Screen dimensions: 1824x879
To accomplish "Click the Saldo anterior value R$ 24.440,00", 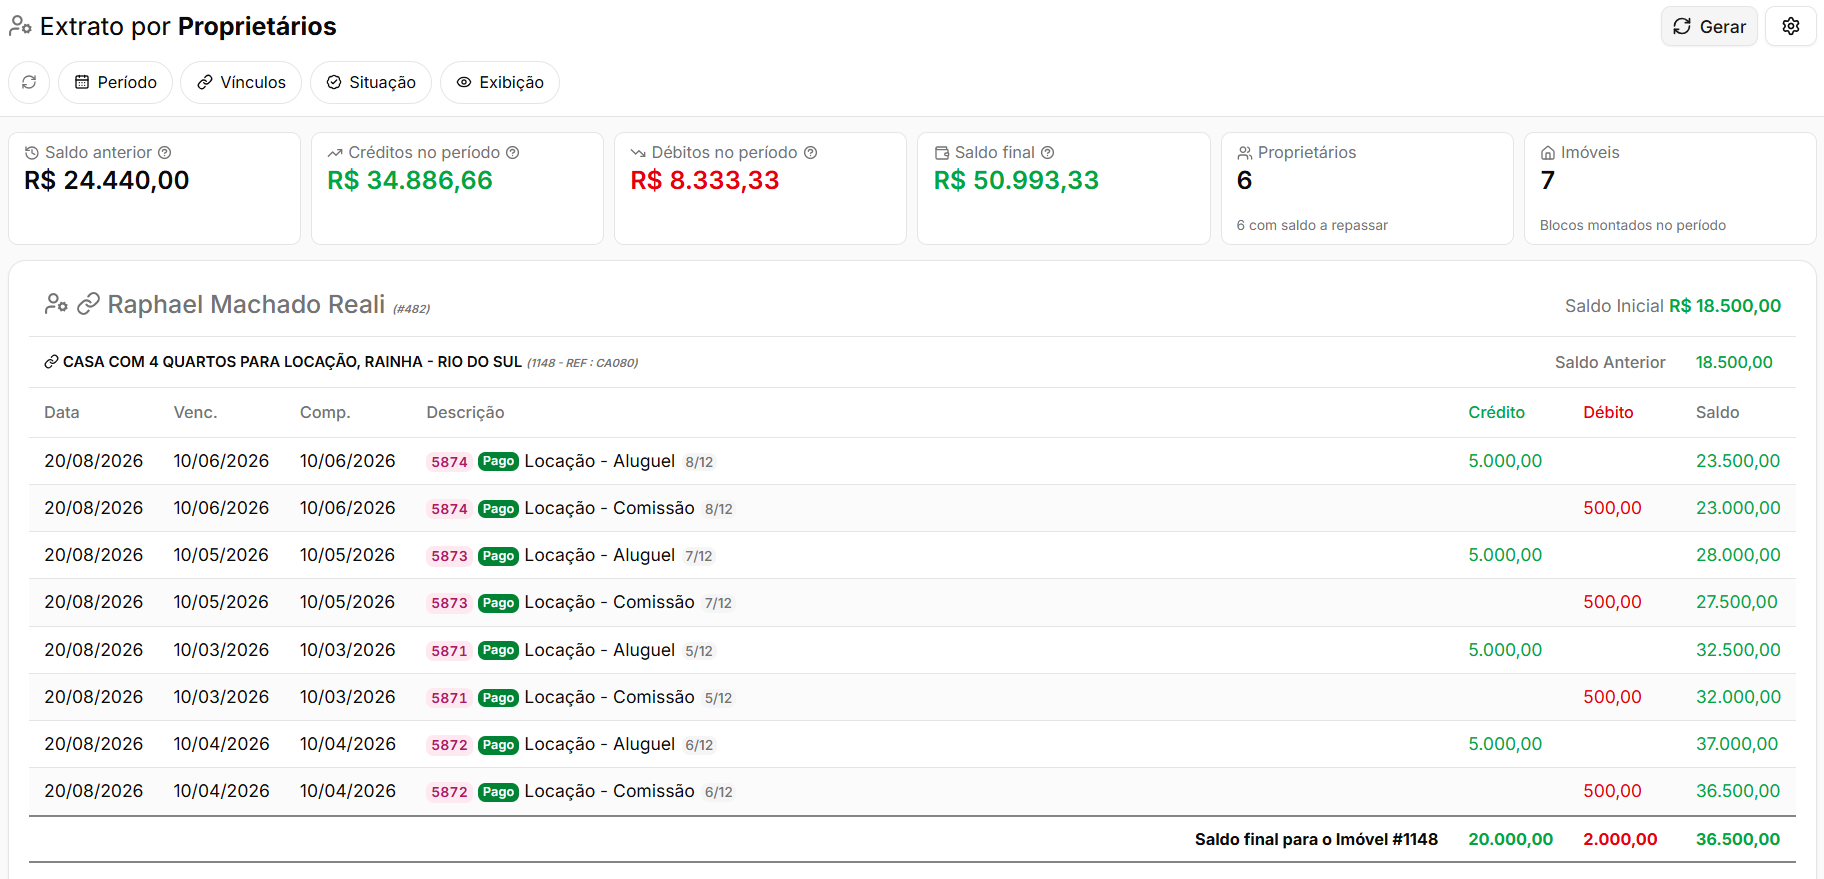I will [107, 180].
